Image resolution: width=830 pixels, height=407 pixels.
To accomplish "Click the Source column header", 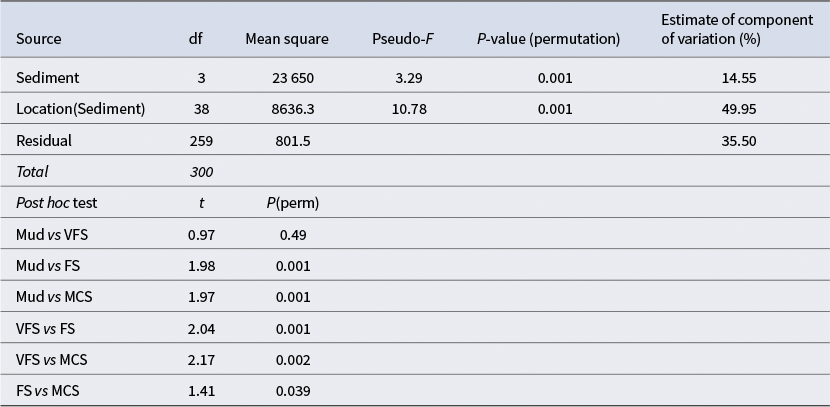I will pyautogui.click(x=39, y=39).
